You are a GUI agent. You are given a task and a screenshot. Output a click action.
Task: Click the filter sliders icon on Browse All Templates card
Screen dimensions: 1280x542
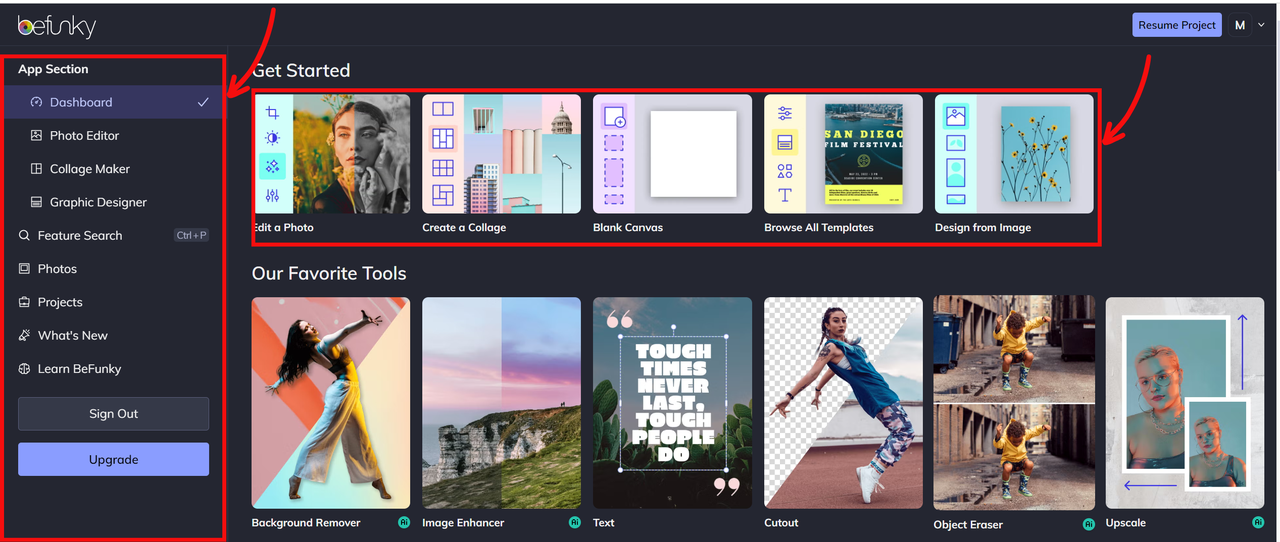[785, 113]
